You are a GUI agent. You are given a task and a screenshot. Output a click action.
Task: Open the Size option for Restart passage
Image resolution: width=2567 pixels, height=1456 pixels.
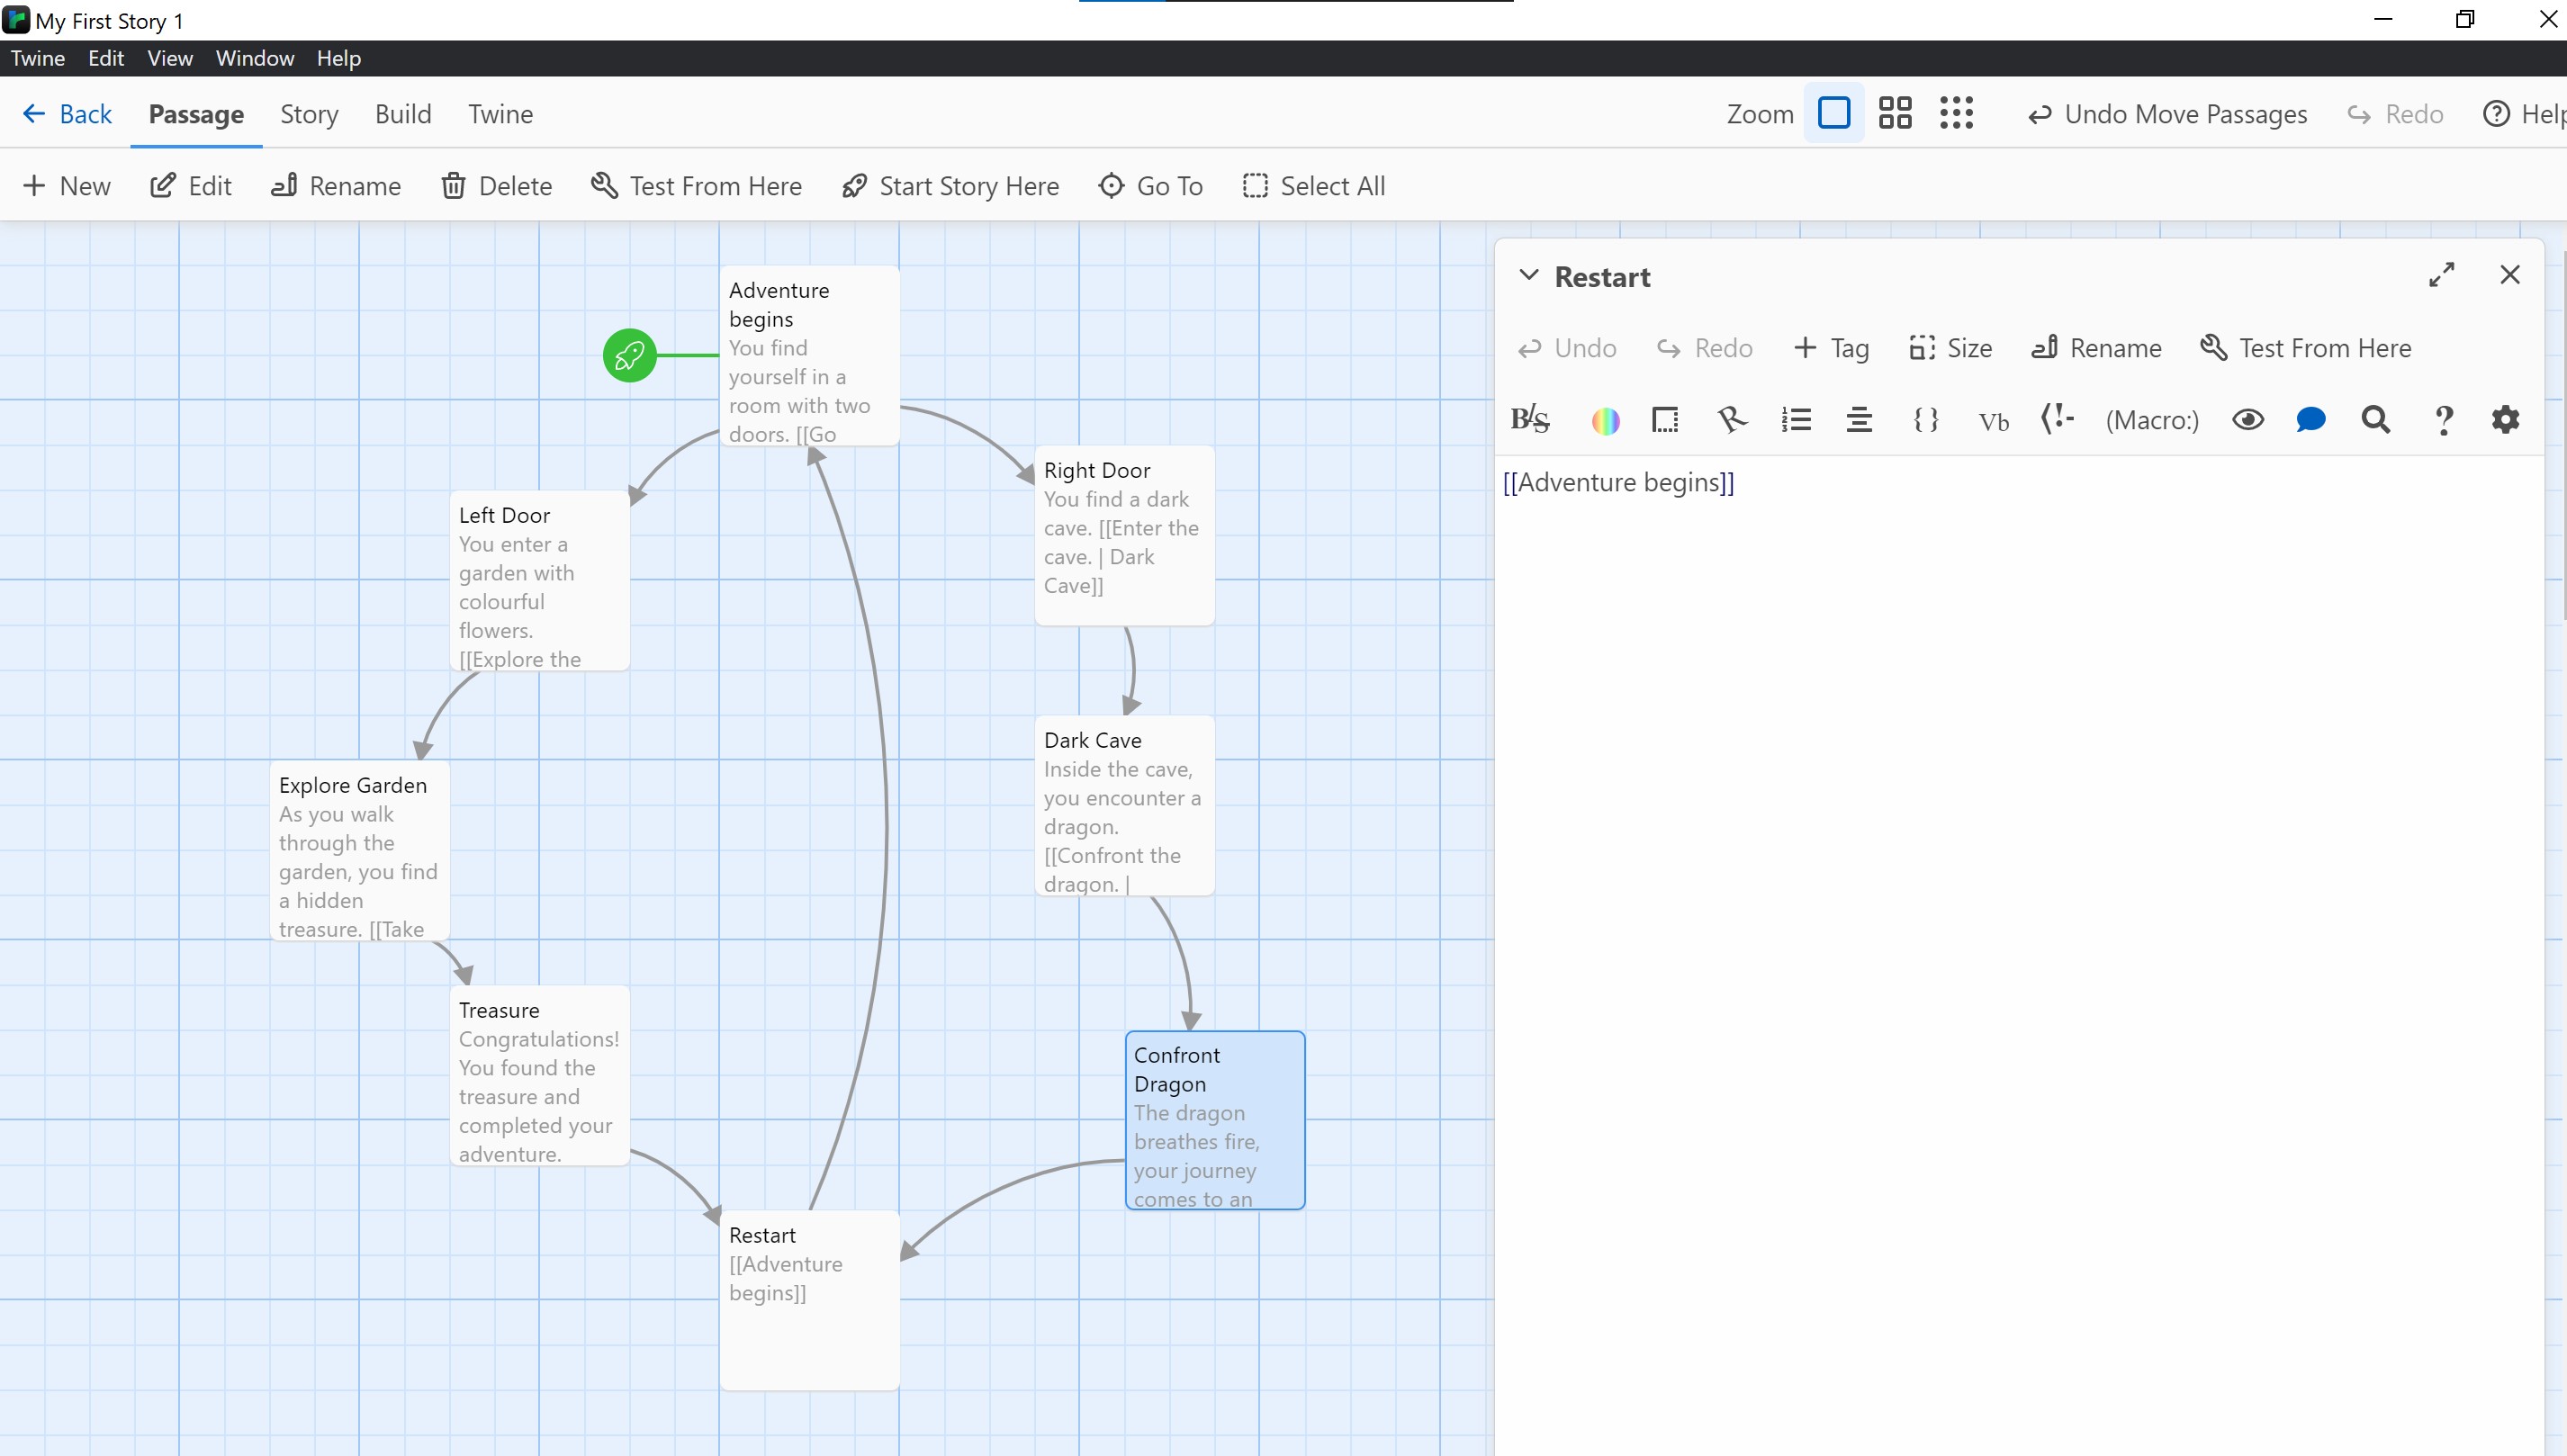[1950, 348]
